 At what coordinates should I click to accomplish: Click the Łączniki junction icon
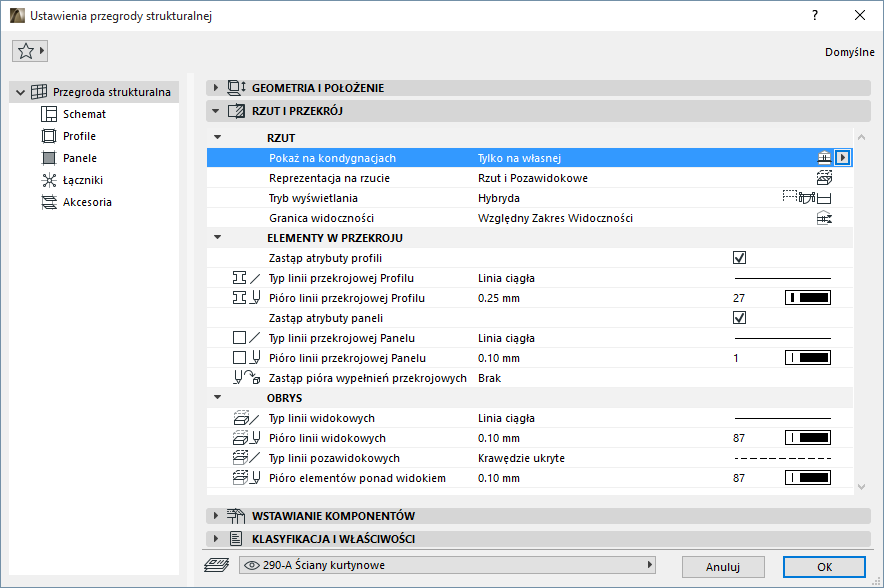tap(49, 180)
